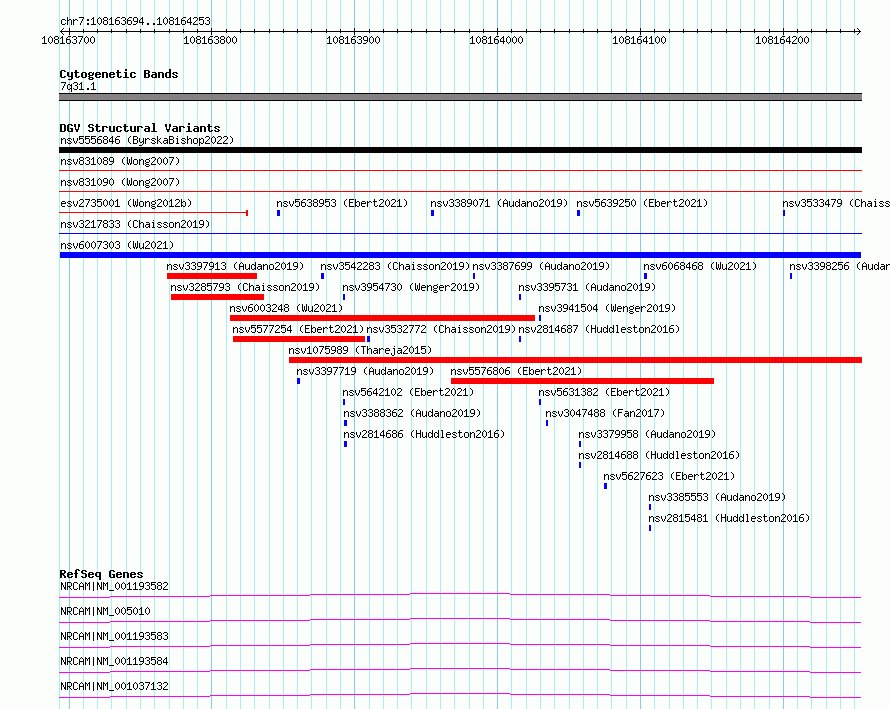Viewport: 890px width, 709px height.
Task: Select nsv6007303 (Wu2021) label
Action: point(117,245)
